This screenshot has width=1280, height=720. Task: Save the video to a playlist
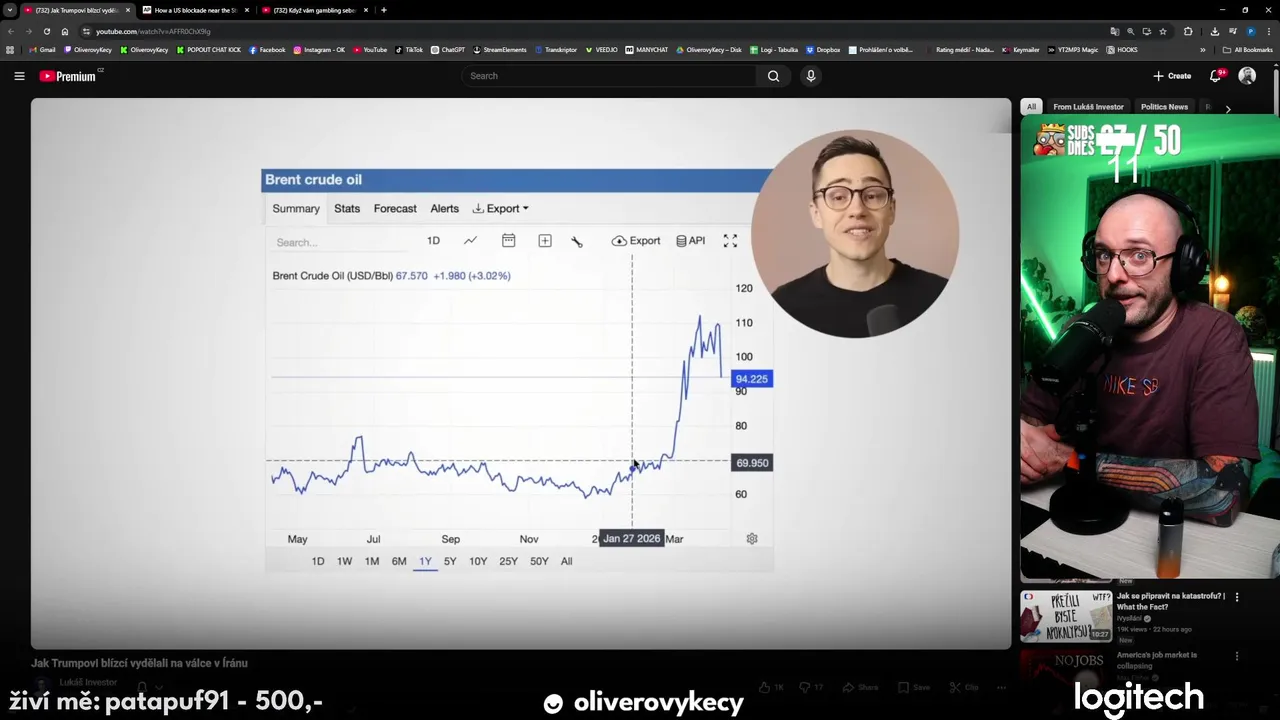click(x=915, y=687)
